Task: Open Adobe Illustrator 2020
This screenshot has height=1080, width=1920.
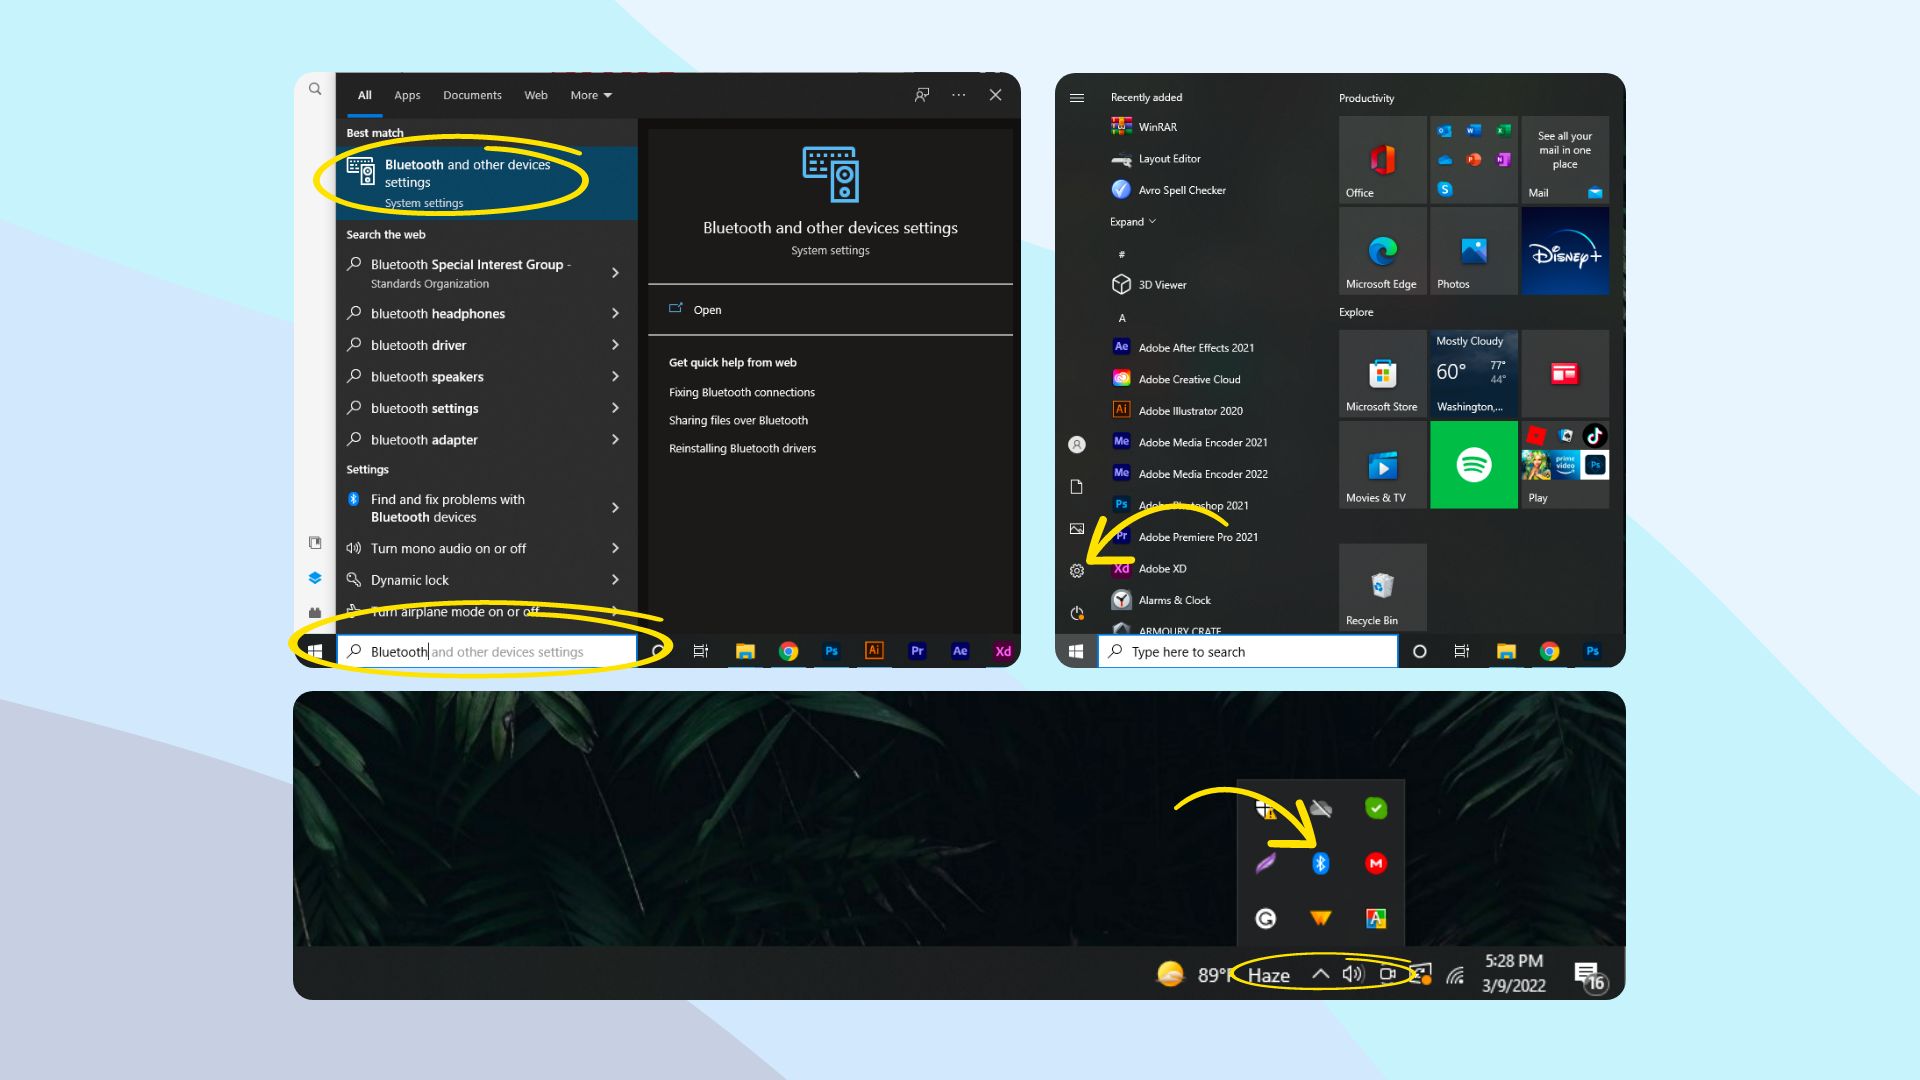Action: [1188, 410]
